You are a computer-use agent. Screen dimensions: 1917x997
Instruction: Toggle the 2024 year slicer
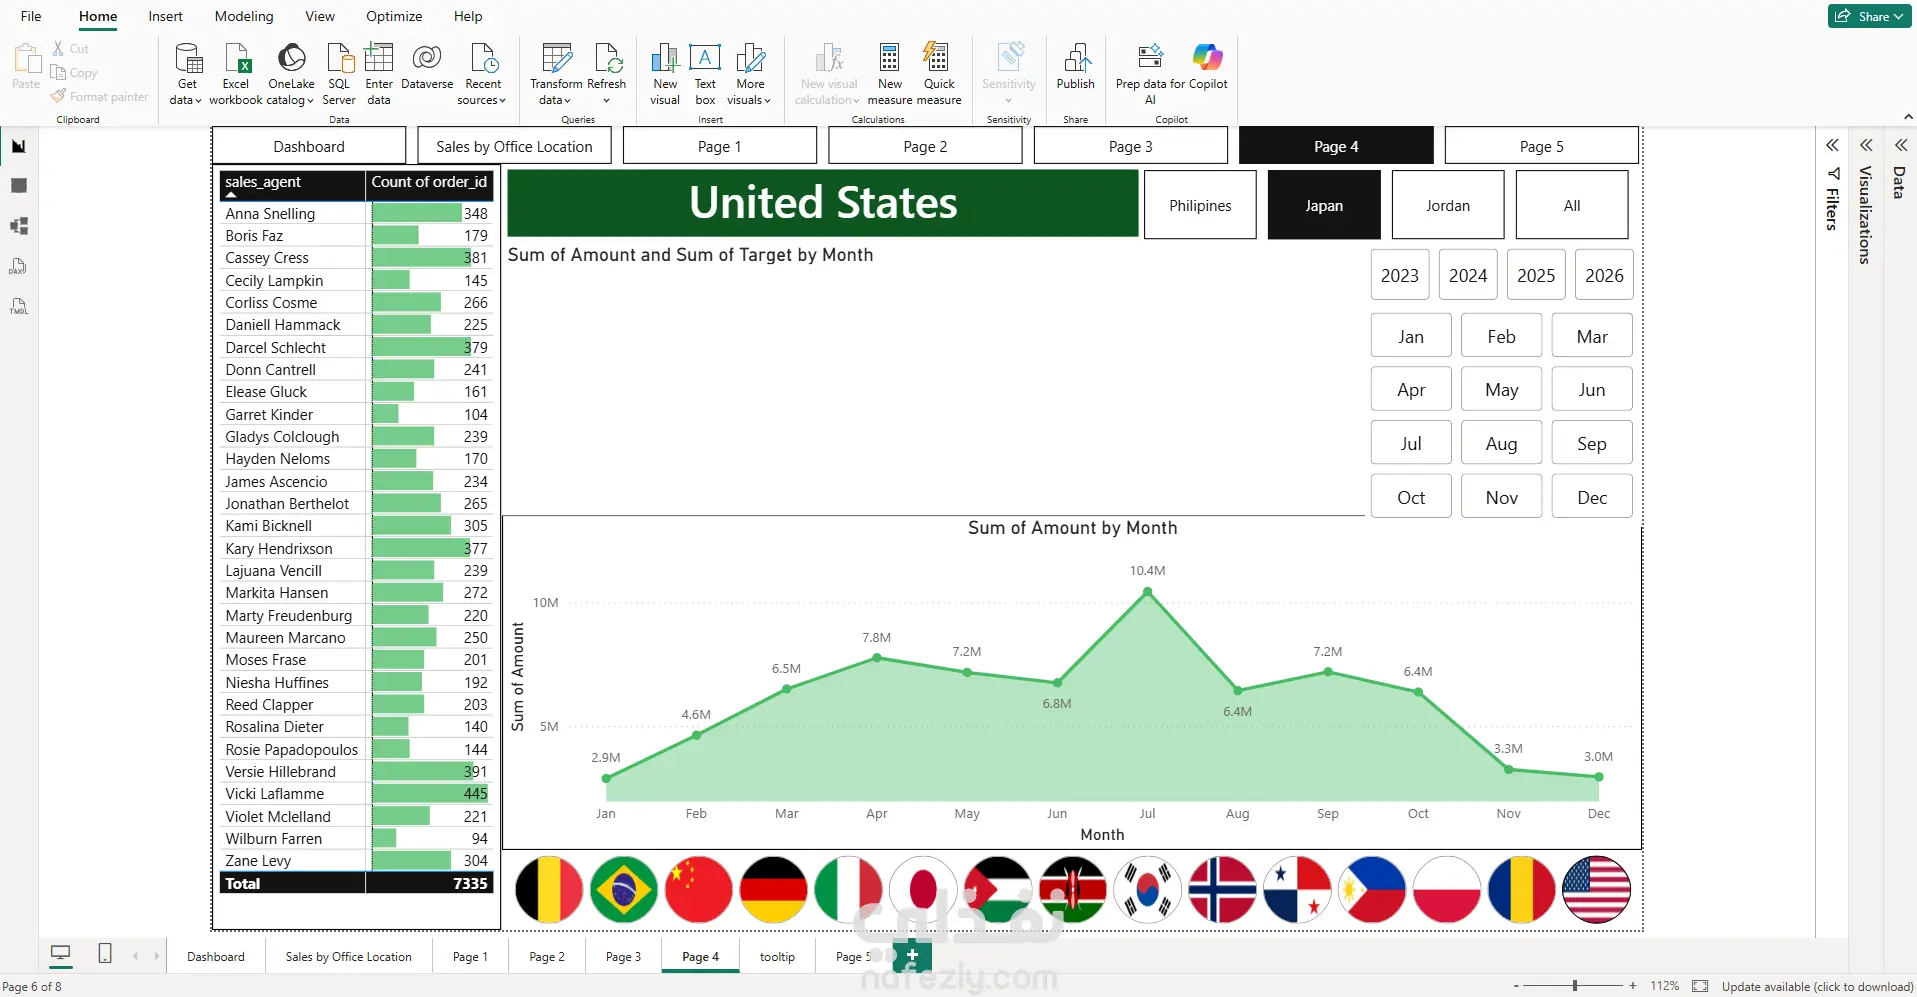click(x=1468, y=275)
